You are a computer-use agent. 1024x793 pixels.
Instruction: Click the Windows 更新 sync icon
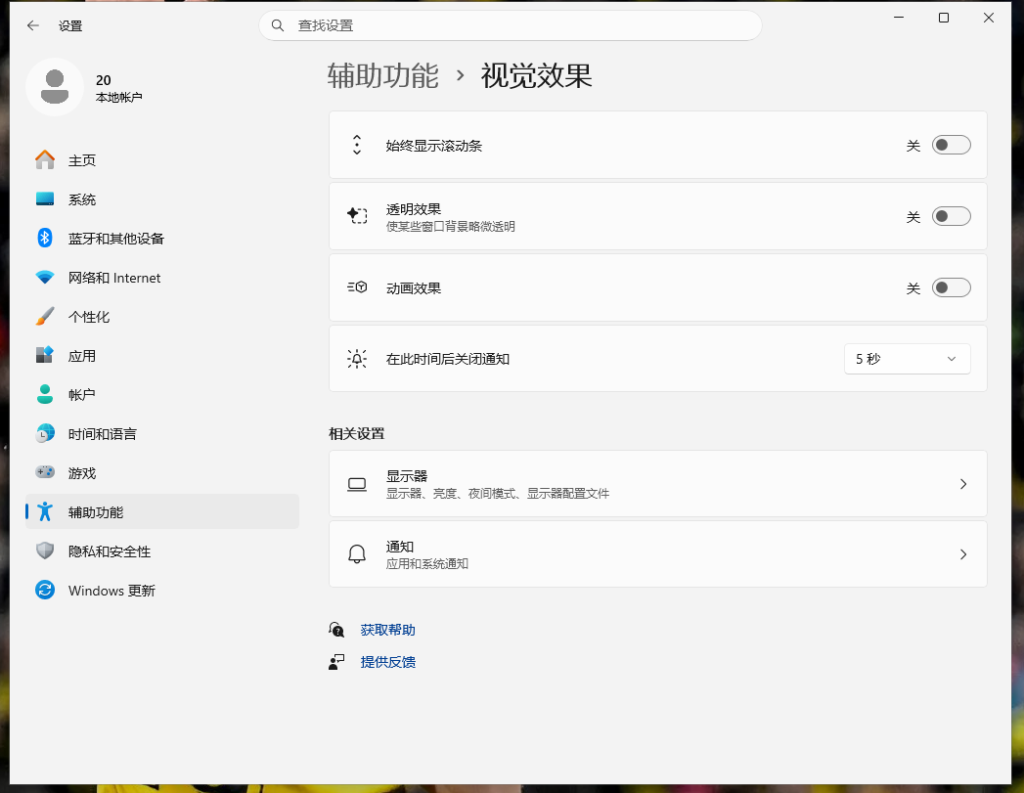[x=45, y=590]
